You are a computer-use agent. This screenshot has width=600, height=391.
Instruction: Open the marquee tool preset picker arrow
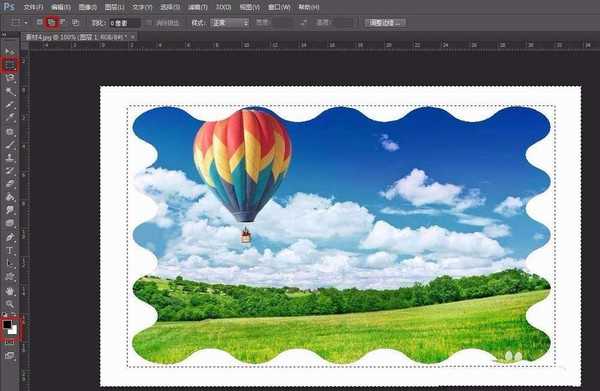(x=26, y=23)
